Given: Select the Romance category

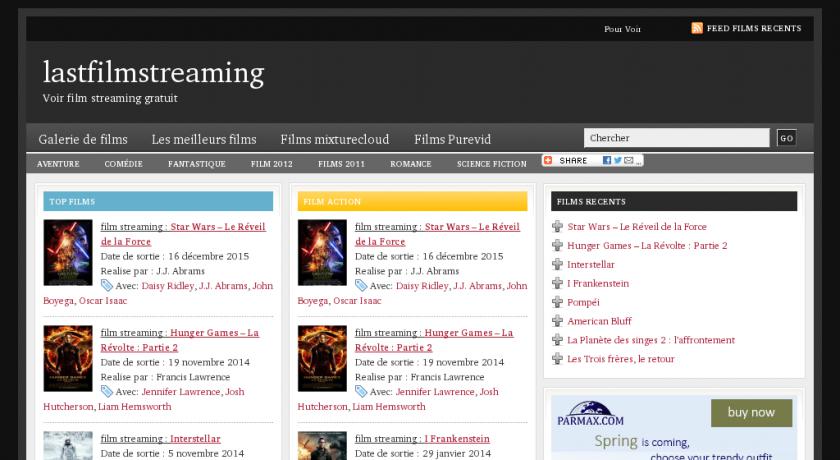Looking at the screenshot, I should click(x=410, y=164).
